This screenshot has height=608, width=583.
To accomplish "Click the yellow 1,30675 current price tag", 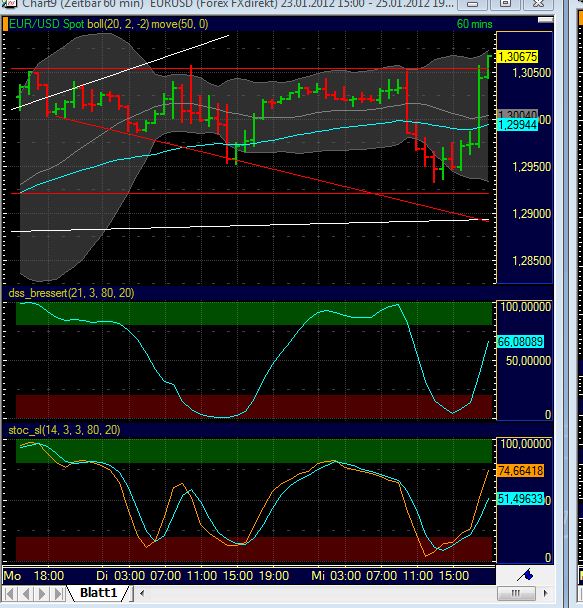I will (x=518, y=57).
